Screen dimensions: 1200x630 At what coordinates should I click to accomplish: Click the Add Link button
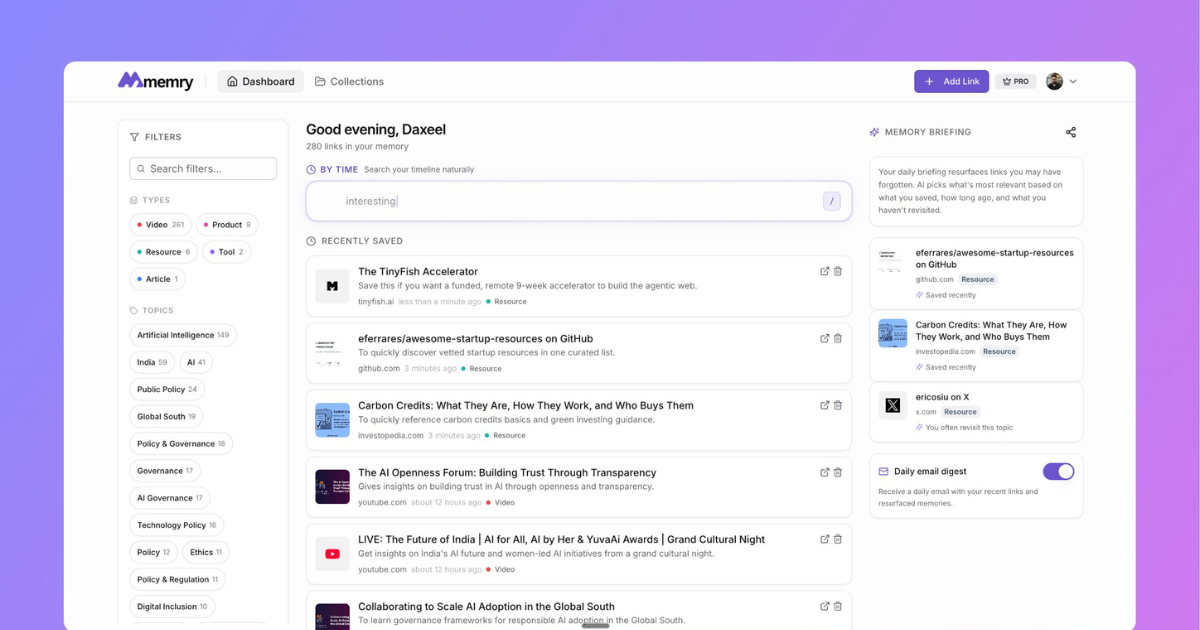(951, 82)
